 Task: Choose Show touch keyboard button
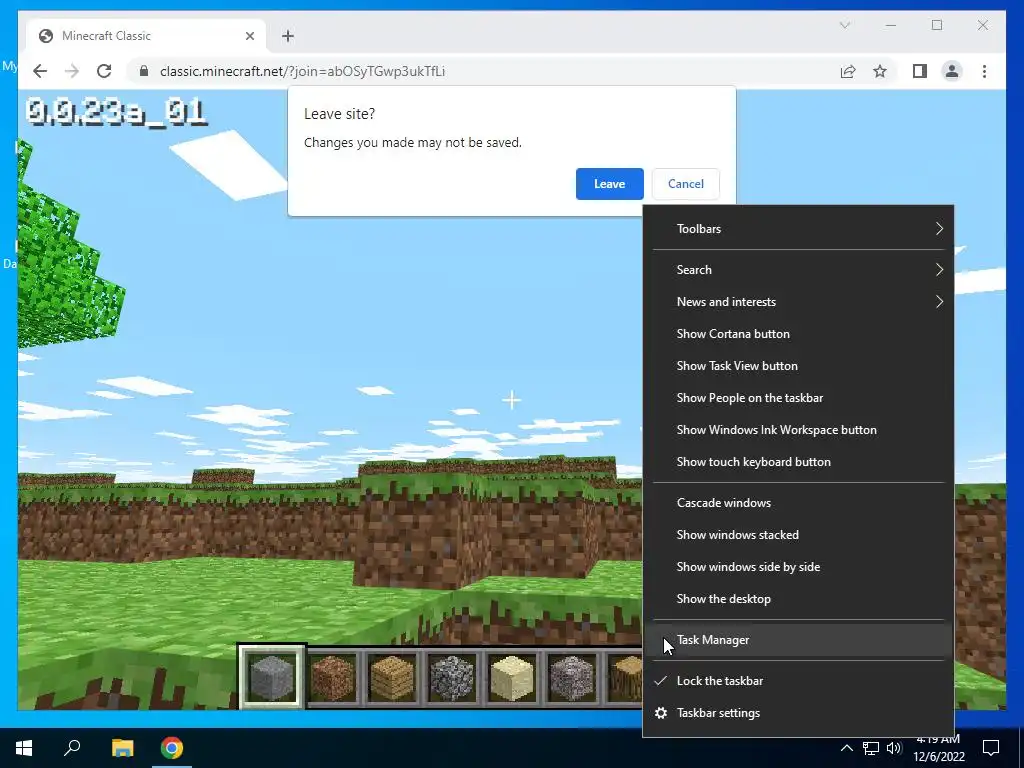[799, 462]
